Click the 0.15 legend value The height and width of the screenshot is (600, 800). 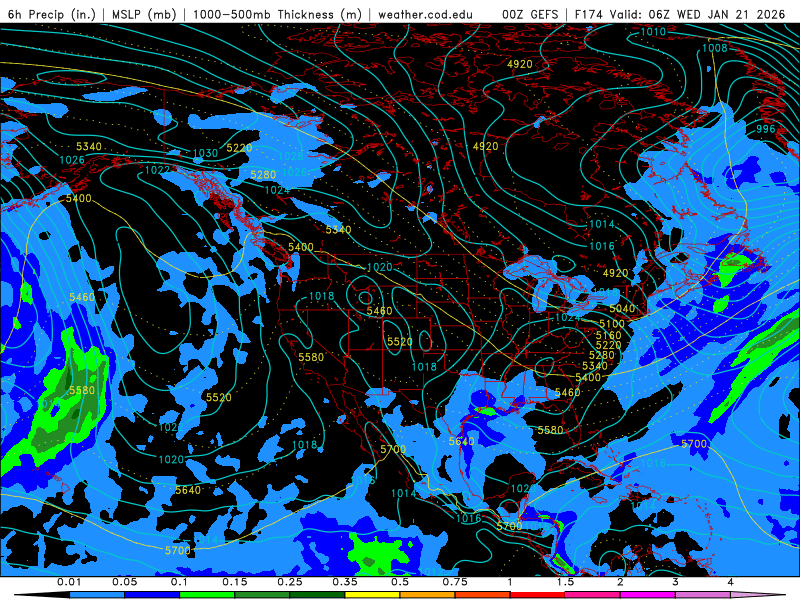[x=235, y=582]
